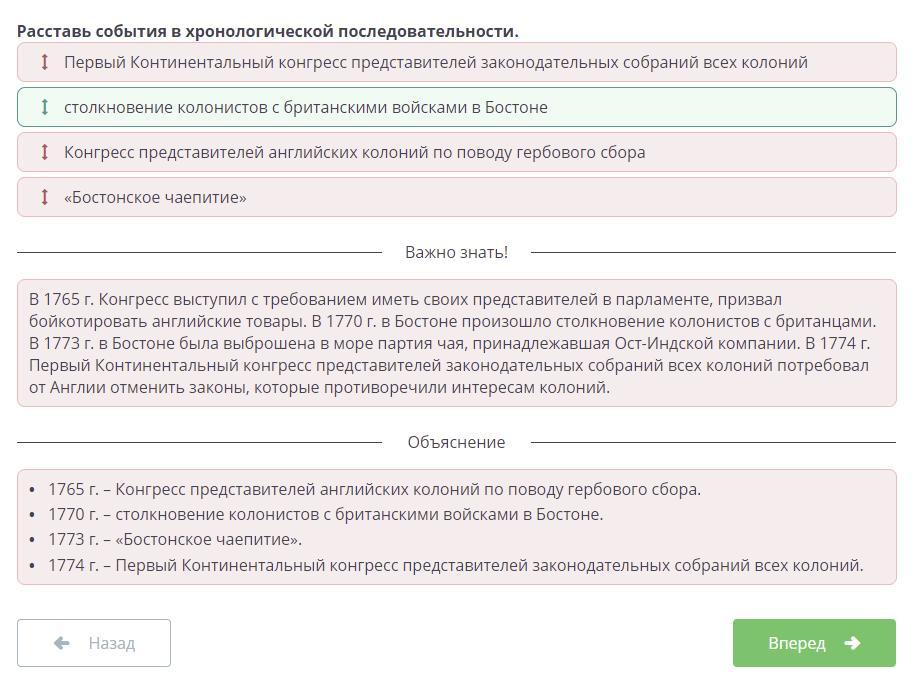
Task: Click the «Объяснение» section heading
Action: pyautogui.click(x=456, y=442)
